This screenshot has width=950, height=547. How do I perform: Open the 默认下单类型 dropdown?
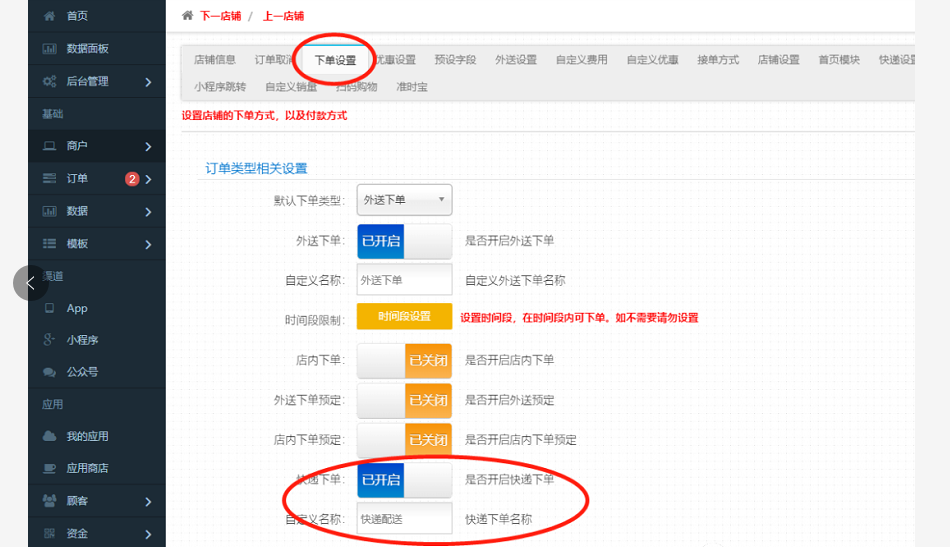(404, 200)
